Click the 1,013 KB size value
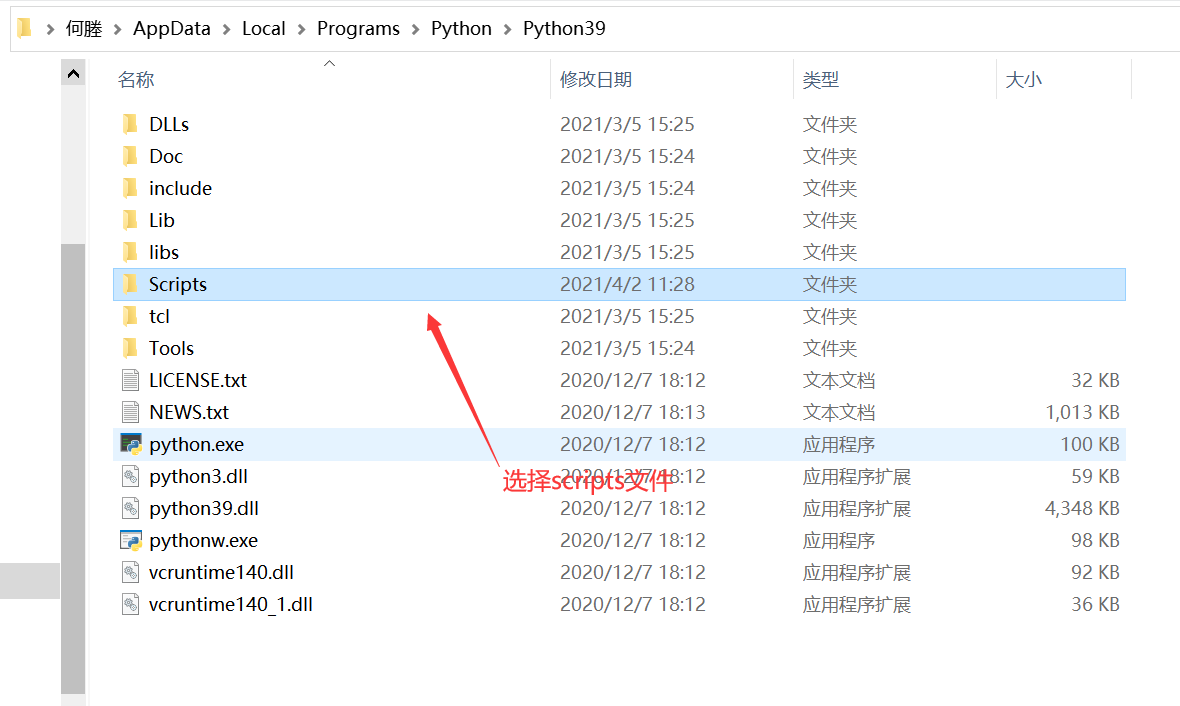1180x706 pixels. 1082,412
